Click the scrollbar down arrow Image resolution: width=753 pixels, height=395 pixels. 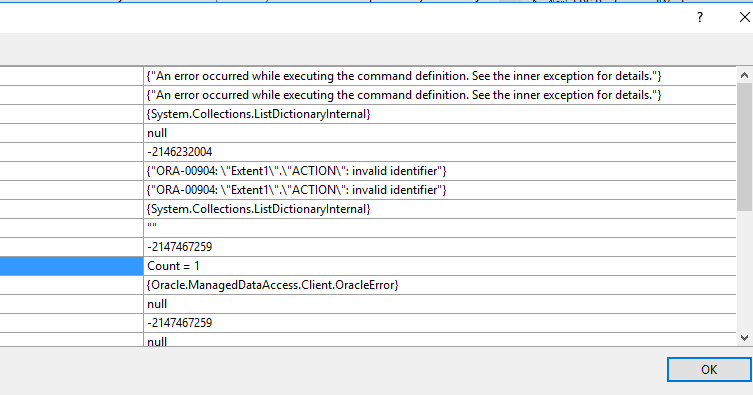point(744,338)
